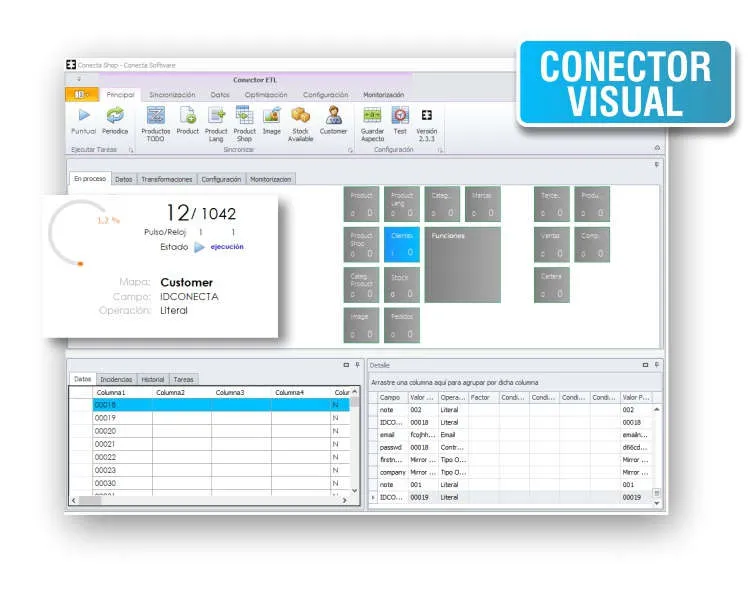Select the Cartera tile
Image resolution: width=751 pixels, height=595 pixels.
pos(552,285)
